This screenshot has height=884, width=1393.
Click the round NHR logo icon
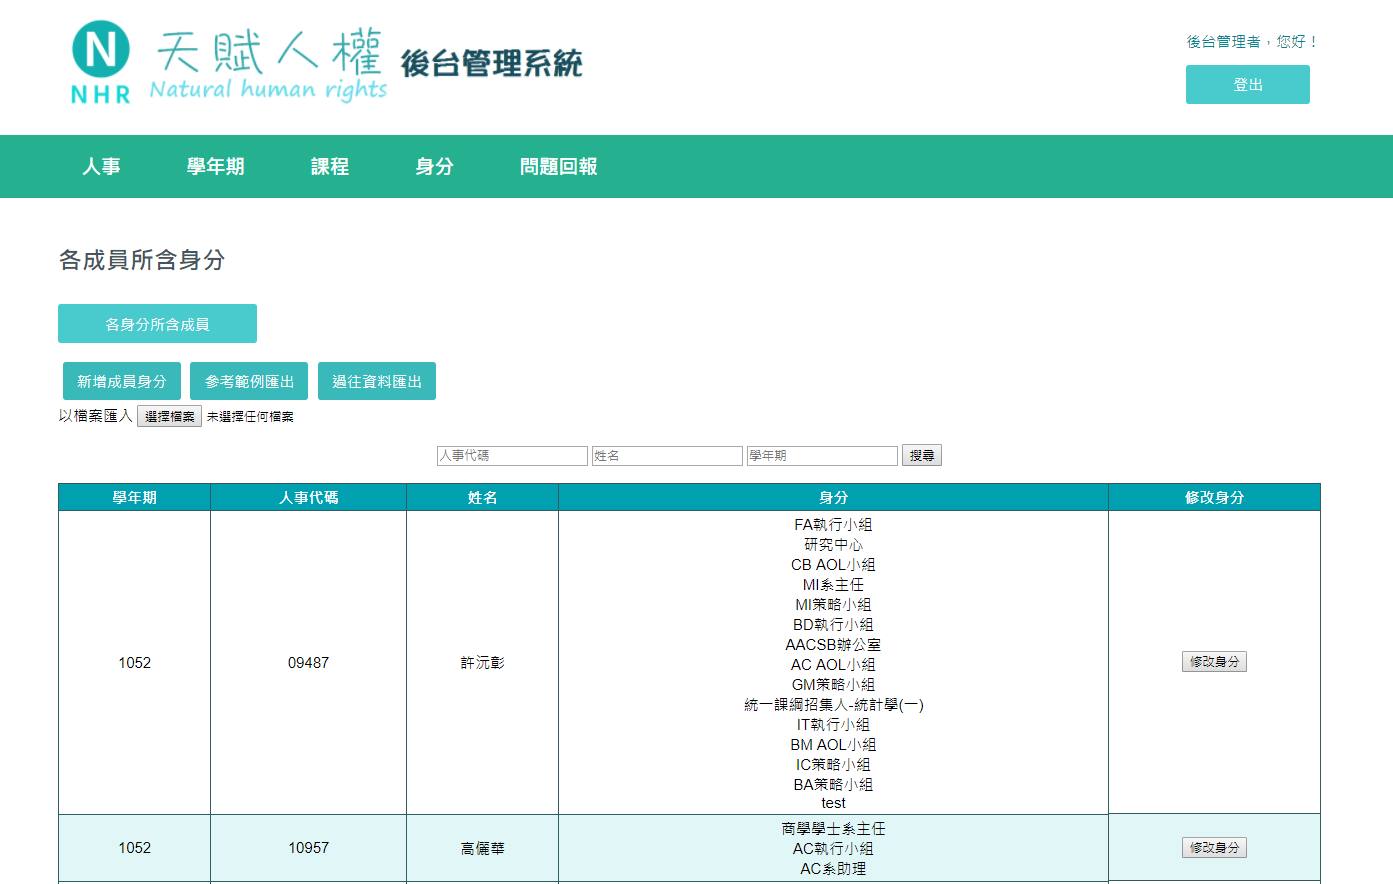tap(101, 49)
